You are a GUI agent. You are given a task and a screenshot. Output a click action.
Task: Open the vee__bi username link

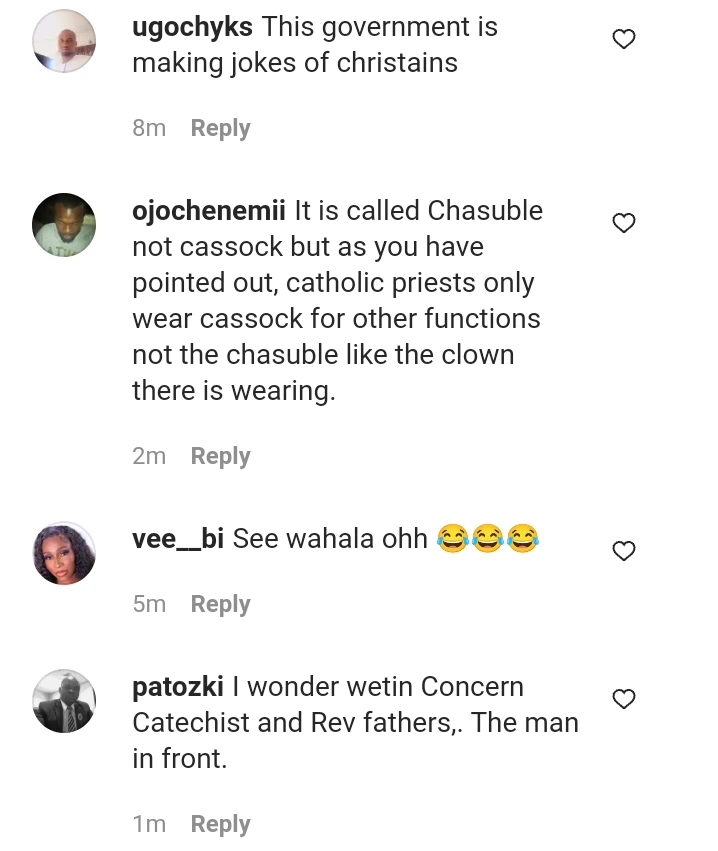pyautogui.click(x=178, y=539)
